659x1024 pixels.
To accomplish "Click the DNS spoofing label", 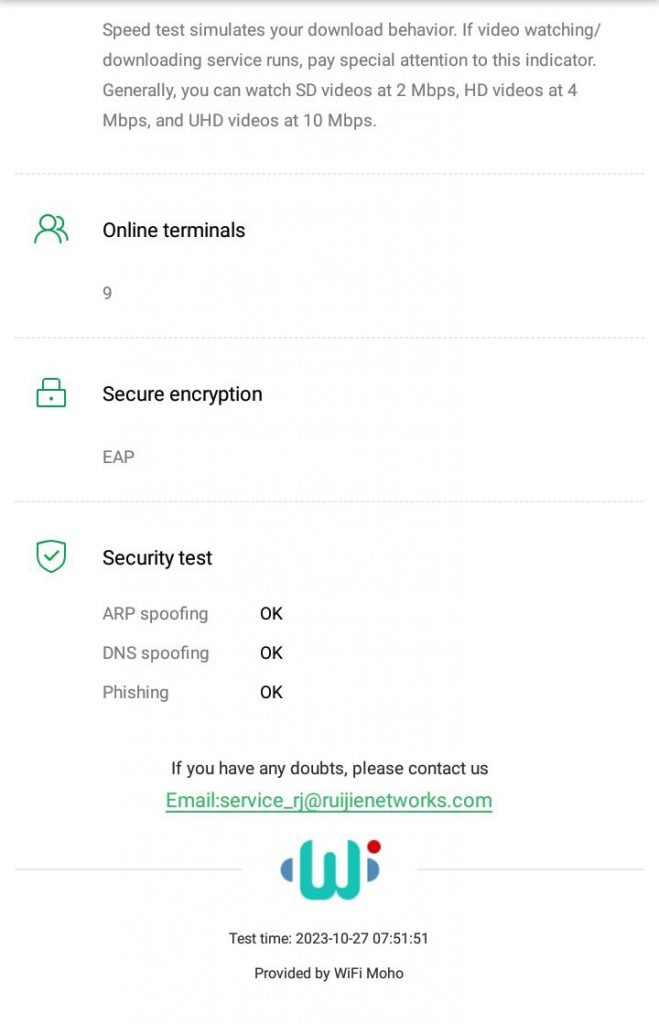I will pyautogui.click(x=155, y=653).
